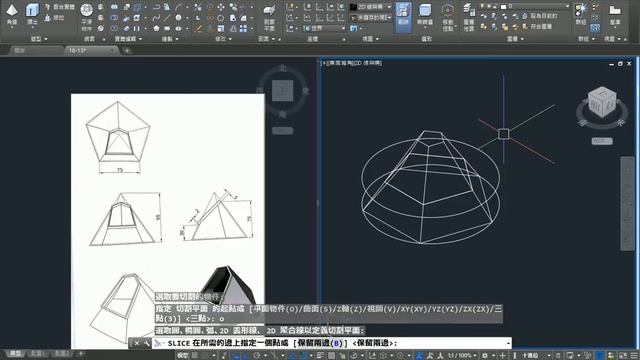
Task: Expand the Groups (群組) panel dropdown
Action: coord(587,39)
